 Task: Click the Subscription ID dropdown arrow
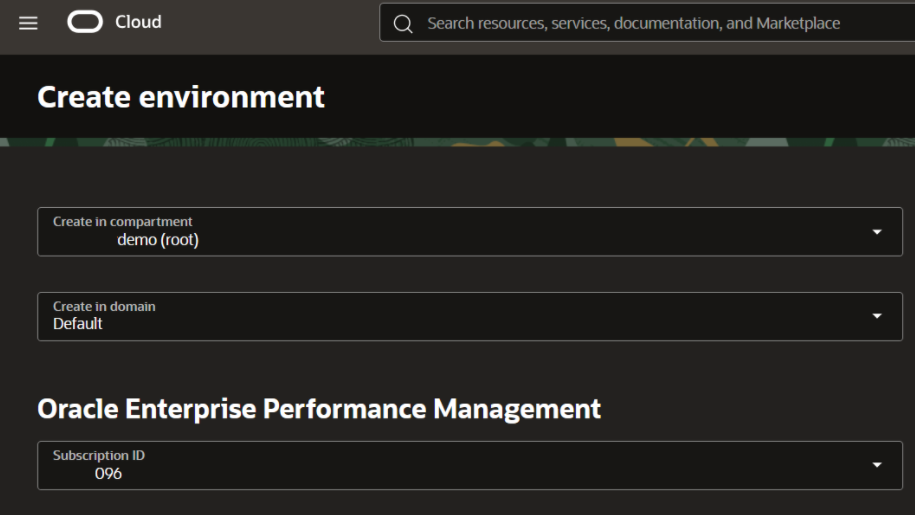pos(877,466)
